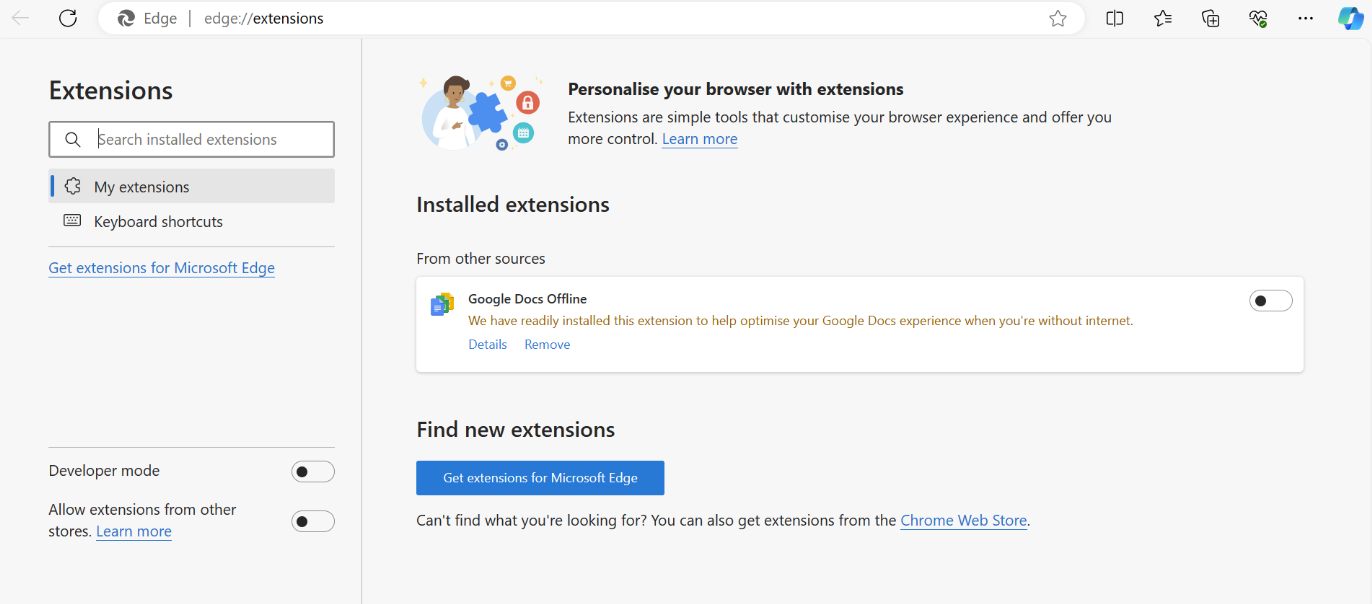
Task: Click the blue Get extensions for Microsoft Edge button
Action: (x=540, y=478)
